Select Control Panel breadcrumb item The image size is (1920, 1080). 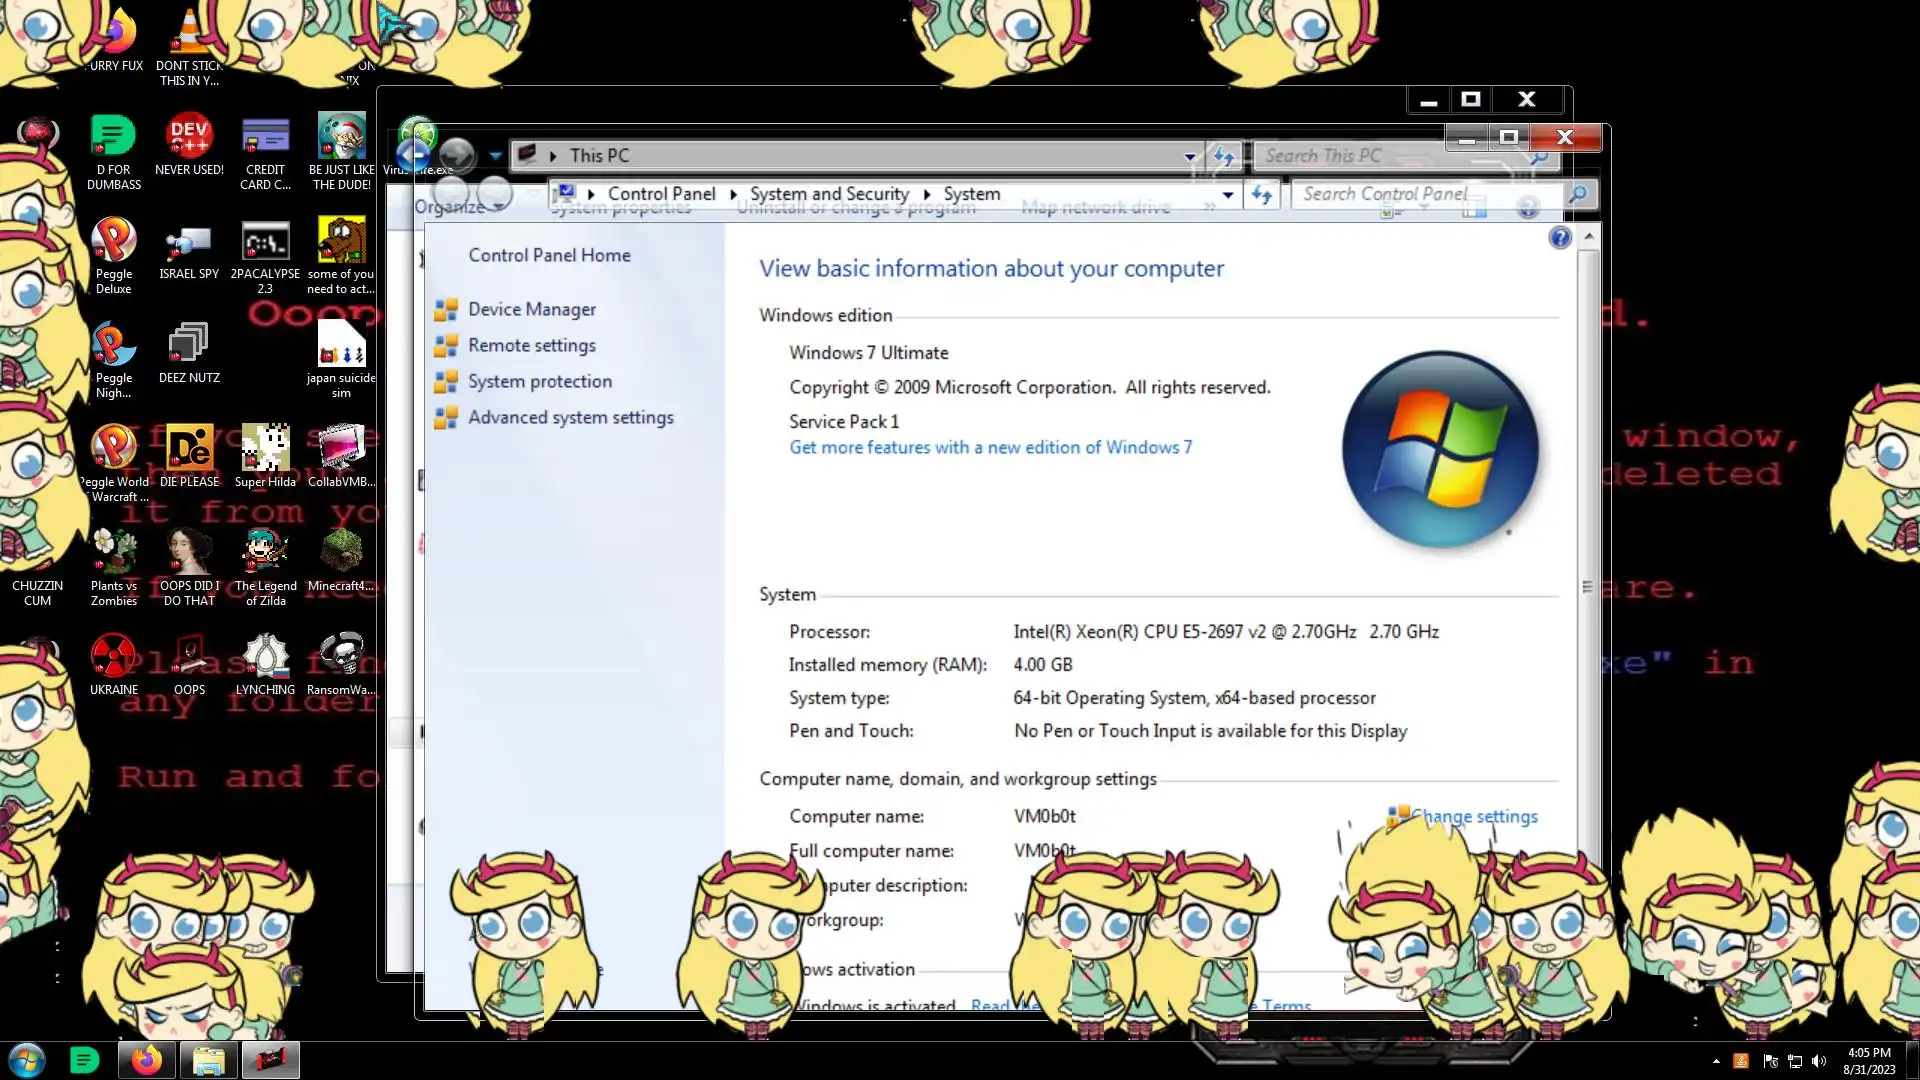pos(661,194)
